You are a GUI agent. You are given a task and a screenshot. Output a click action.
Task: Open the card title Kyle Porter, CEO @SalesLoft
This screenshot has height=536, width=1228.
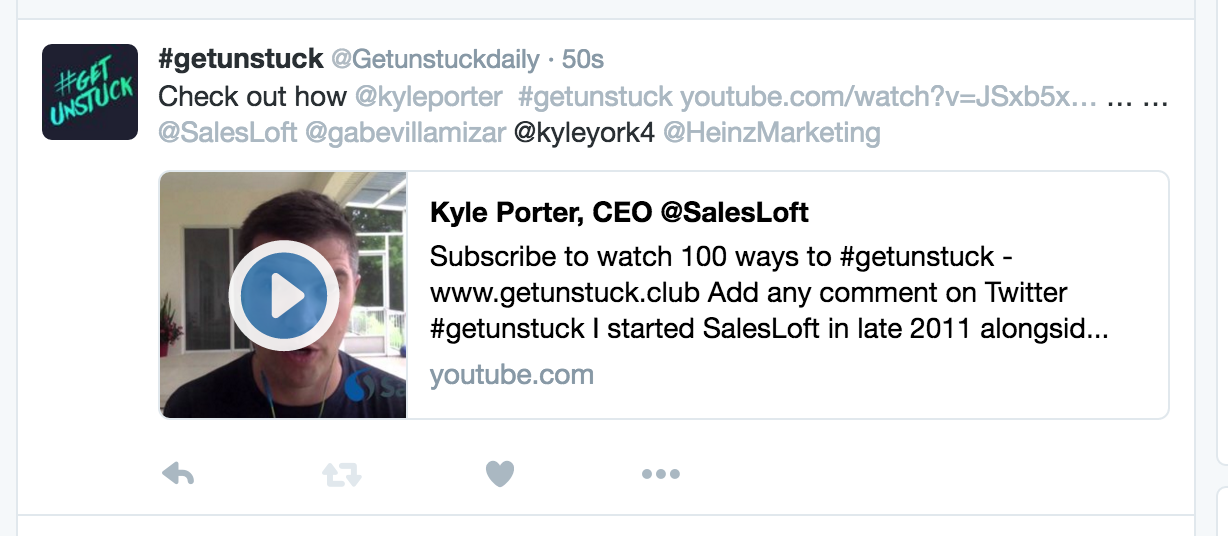(619, 212)
